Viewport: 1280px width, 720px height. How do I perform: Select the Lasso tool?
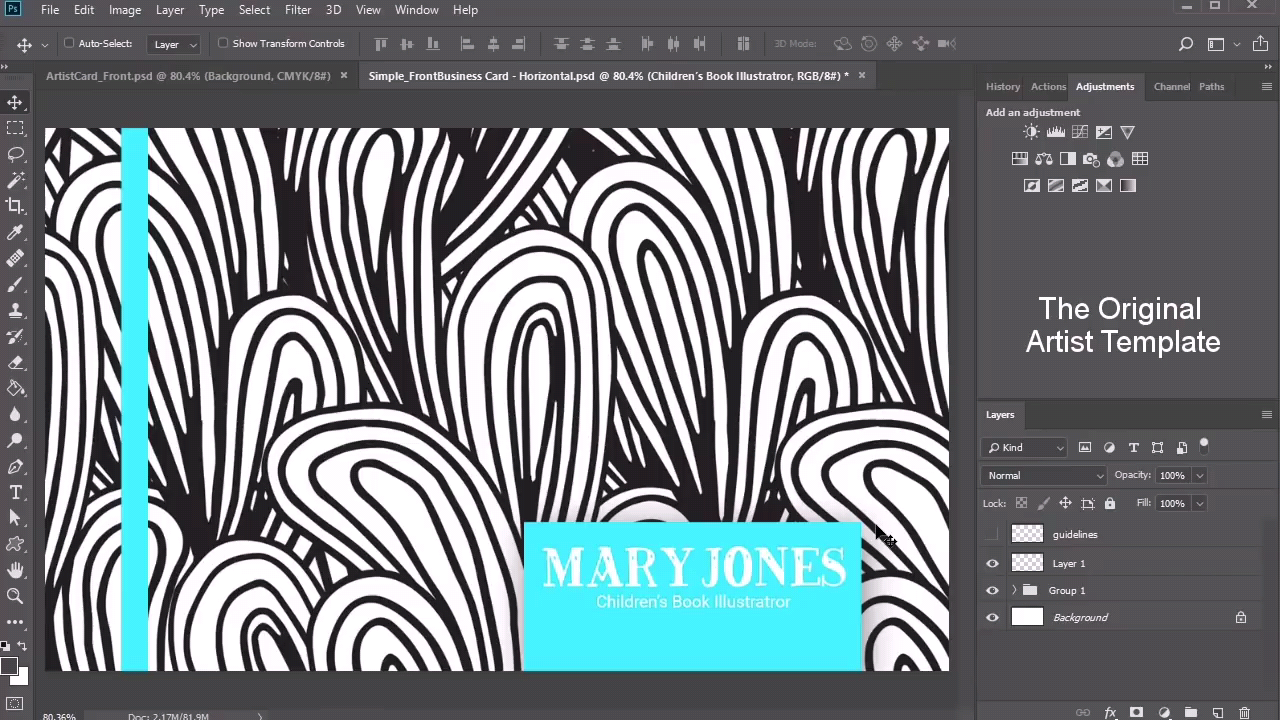coord(15,154)
